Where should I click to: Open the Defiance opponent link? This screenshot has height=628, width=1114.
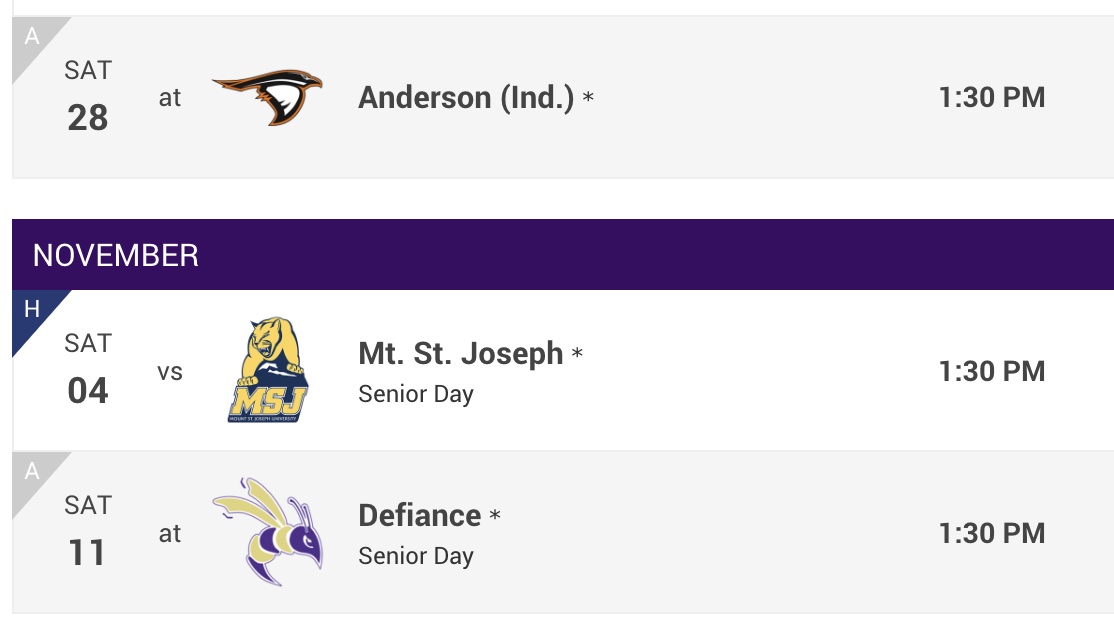[x=420, y=515]
